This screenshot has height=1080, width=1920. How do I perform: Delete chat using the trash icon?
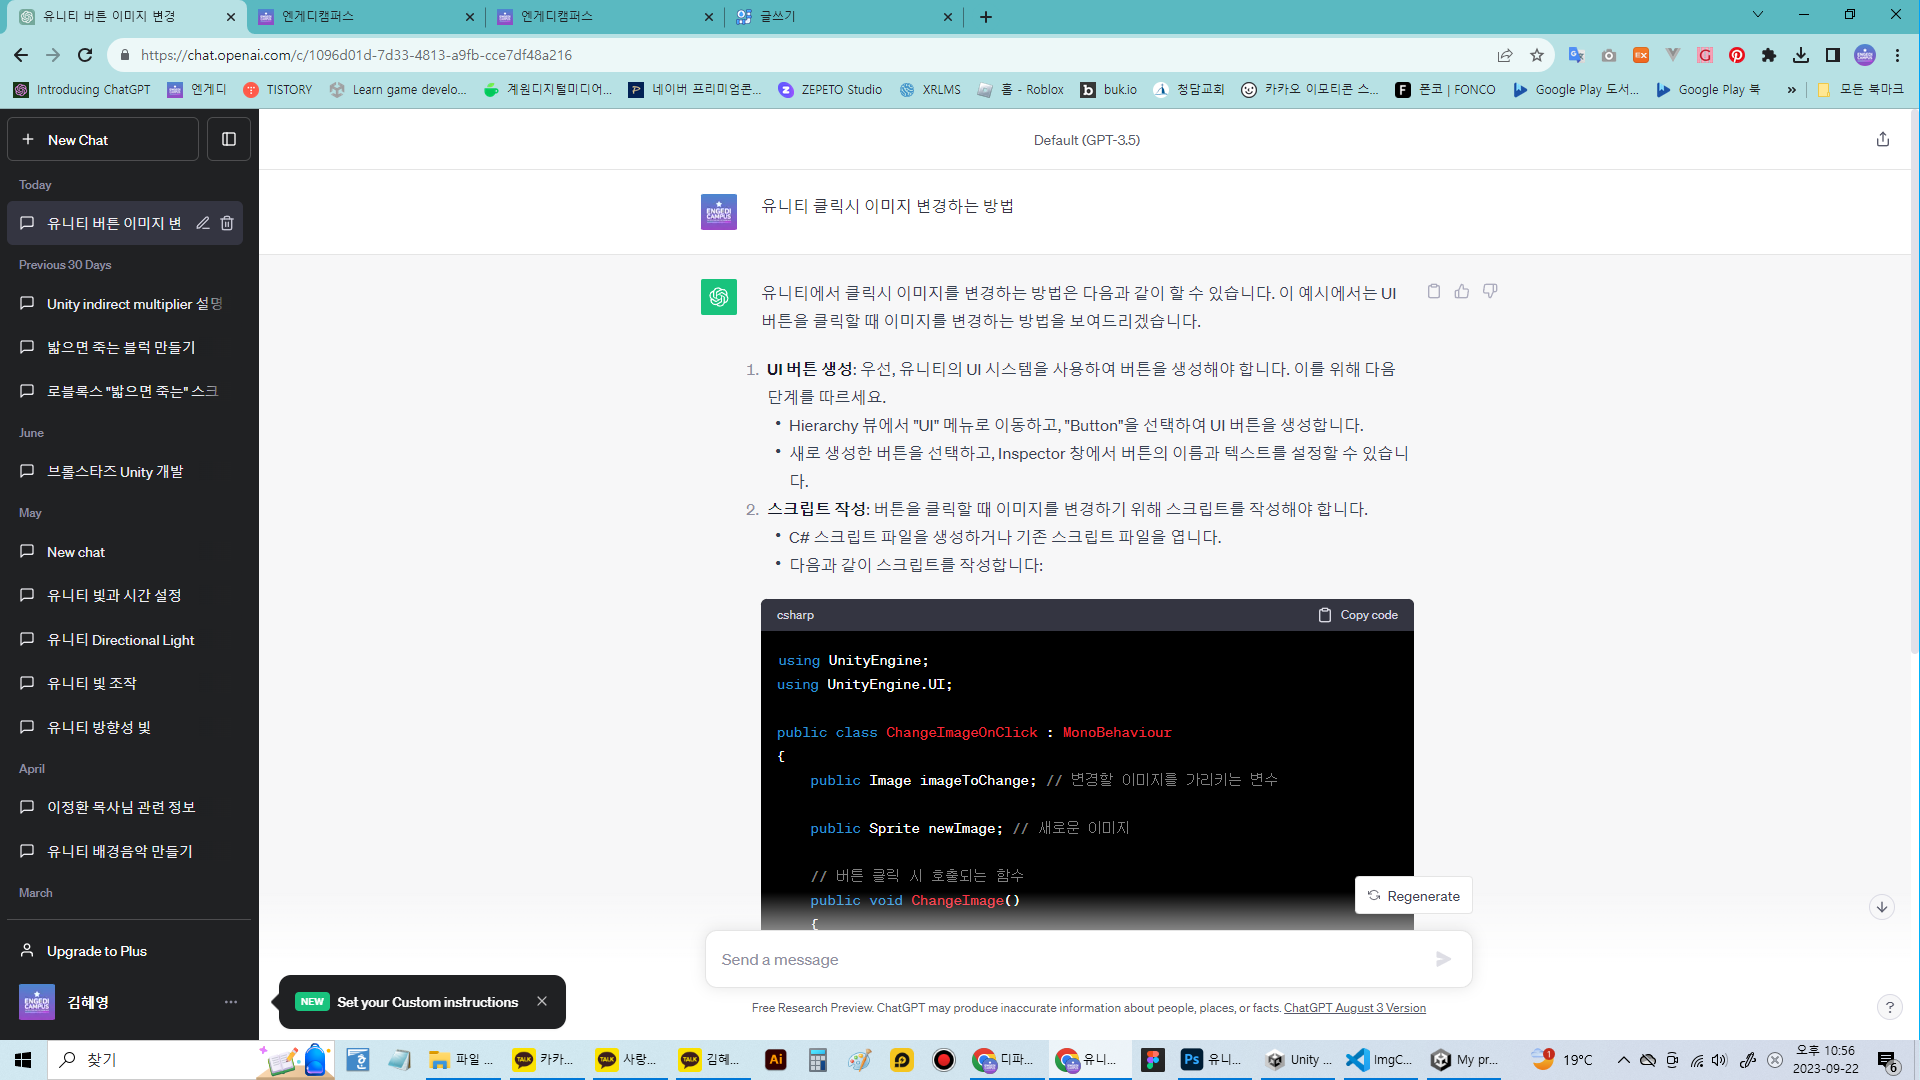227,223
